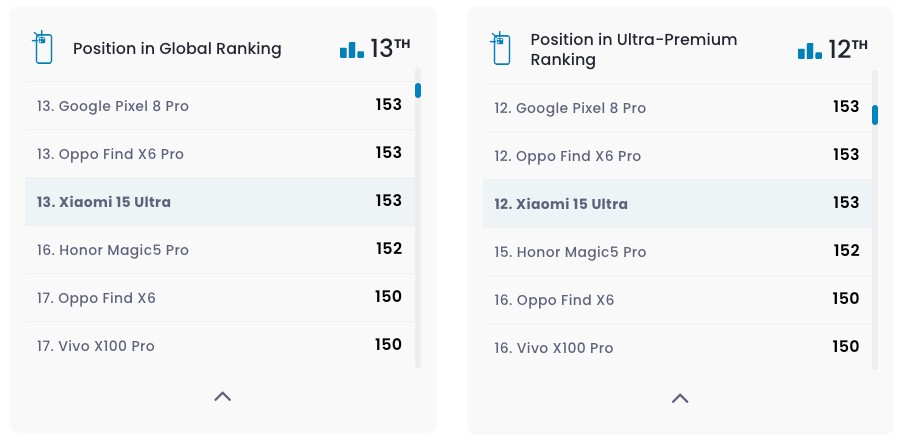Collapse the Global Ranking list with the chevron
903x441 pixels.
[x=222, y=397]
